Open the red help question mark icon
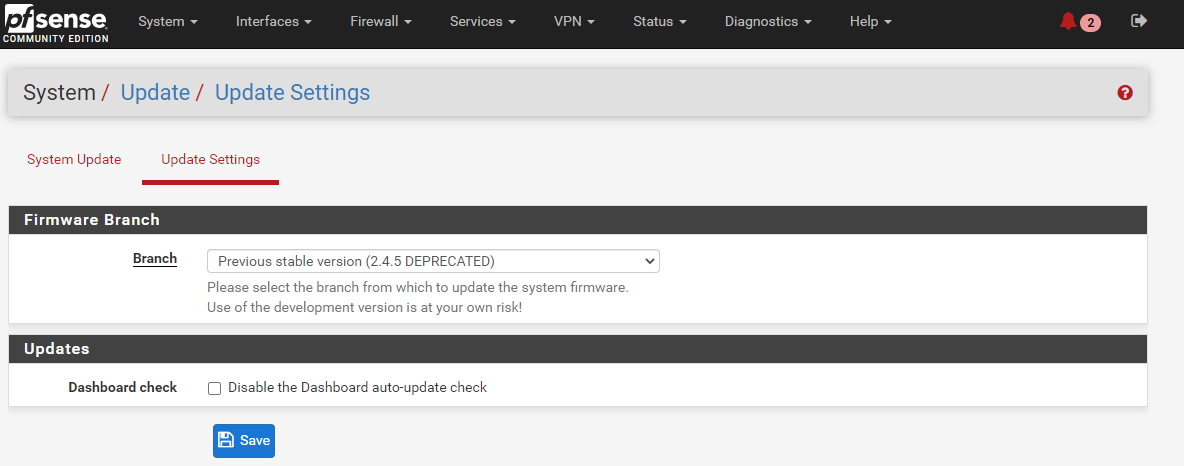Viewport: 1184px width, 466px height. 1125,93
